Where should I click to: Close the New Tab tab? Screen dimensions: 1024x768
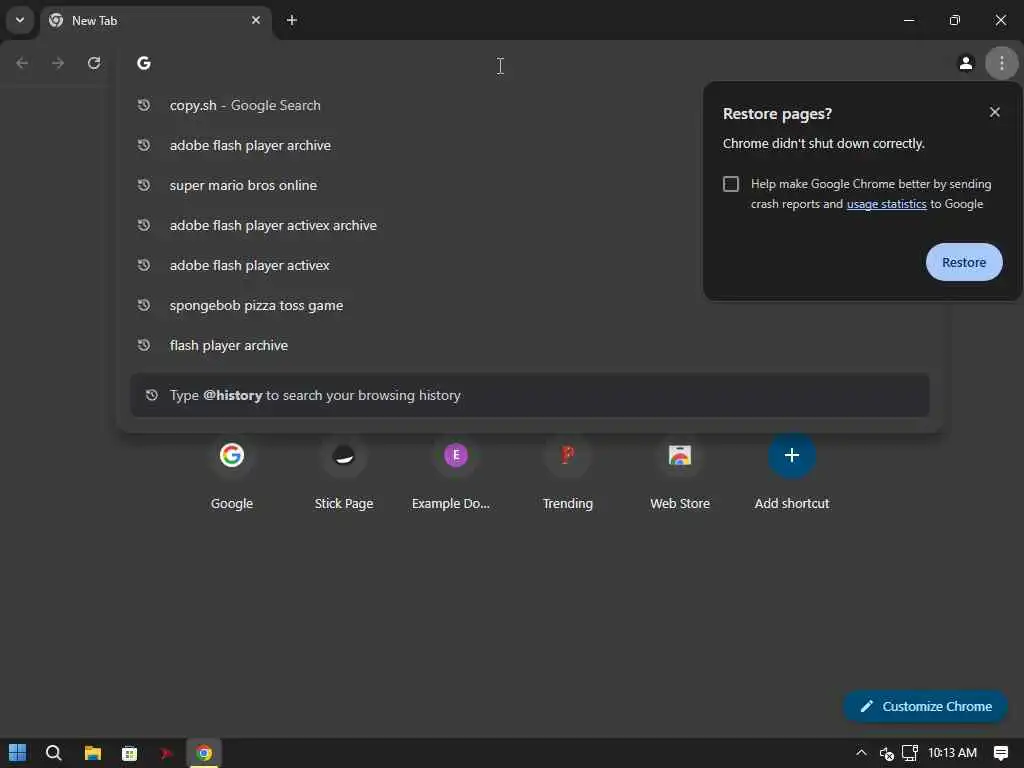pos(256,20)
